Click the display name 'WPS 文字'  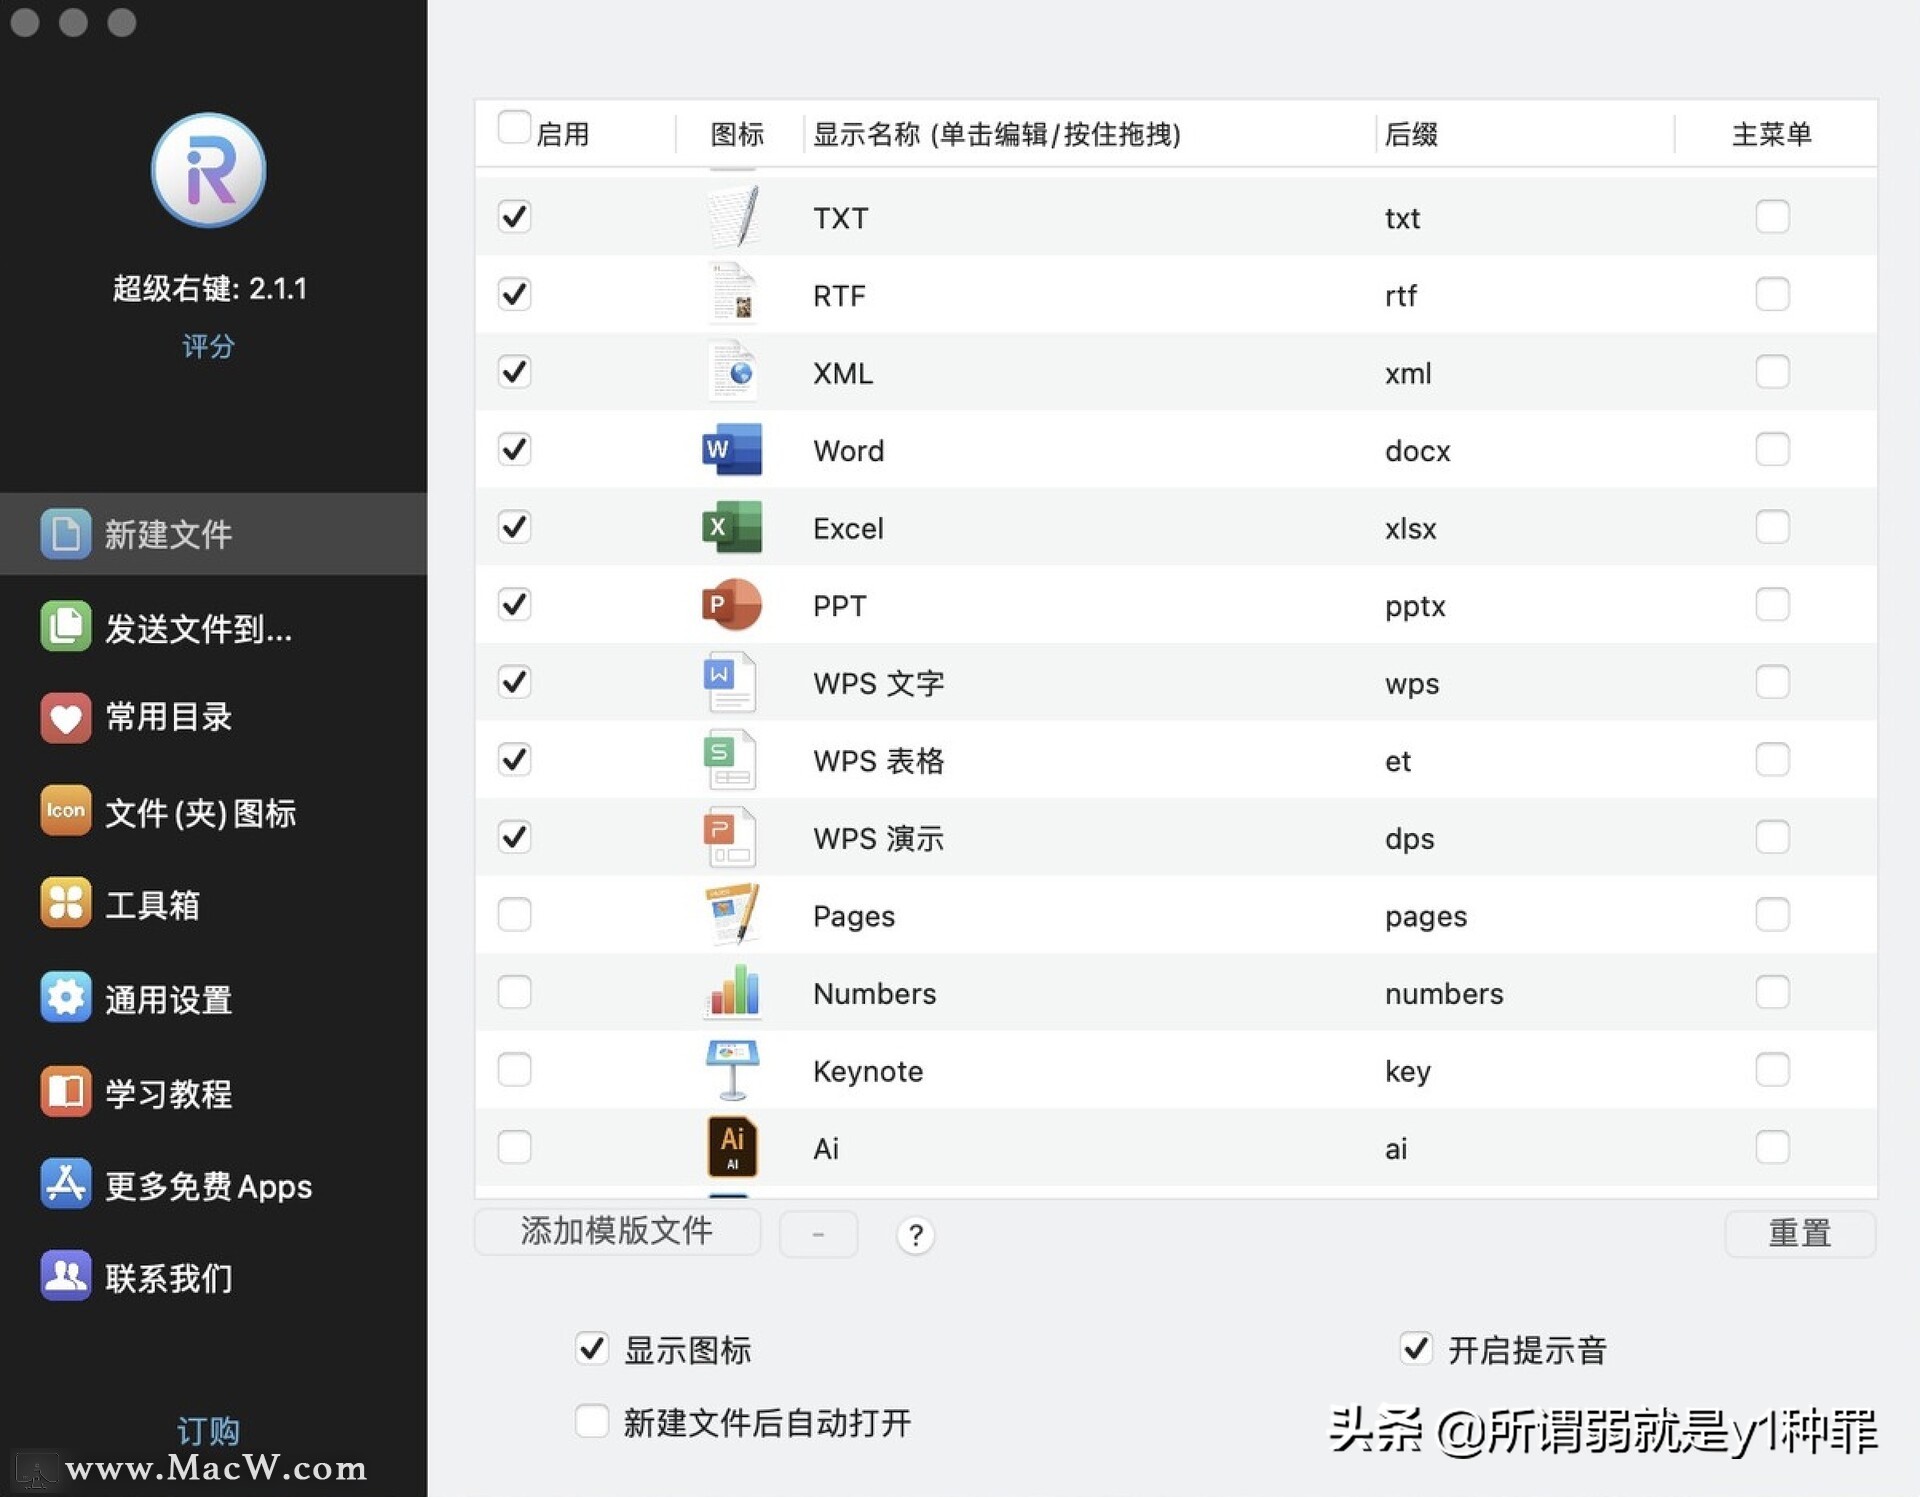click(878, 683)
